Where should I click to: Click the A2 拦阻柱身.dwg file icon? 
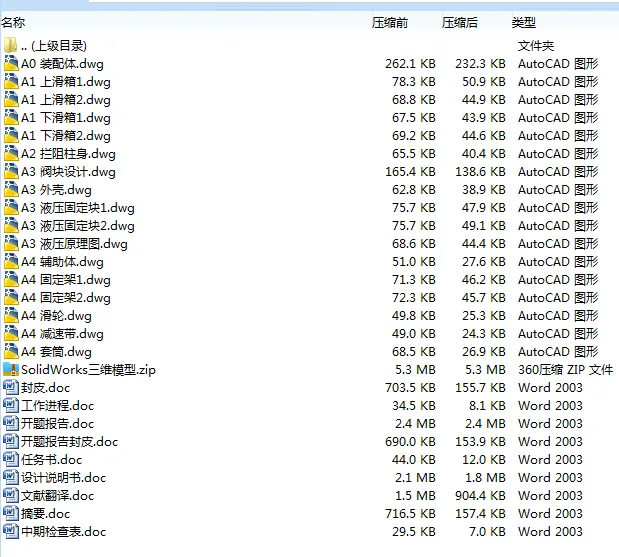coord(11,154)
